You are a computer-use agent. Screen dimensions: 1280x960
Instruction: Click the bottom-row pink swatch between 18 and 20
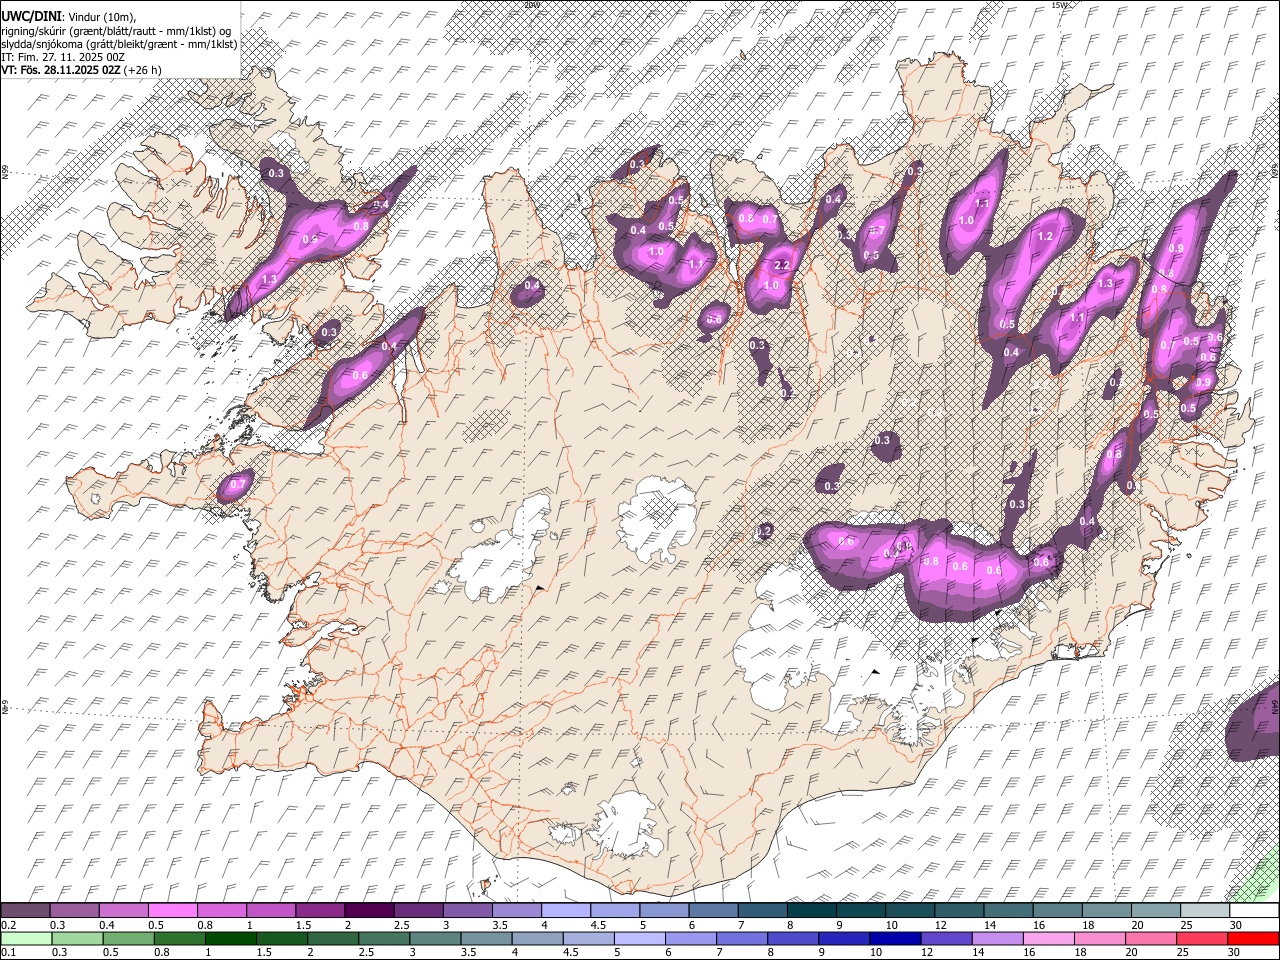point(1101,938)
